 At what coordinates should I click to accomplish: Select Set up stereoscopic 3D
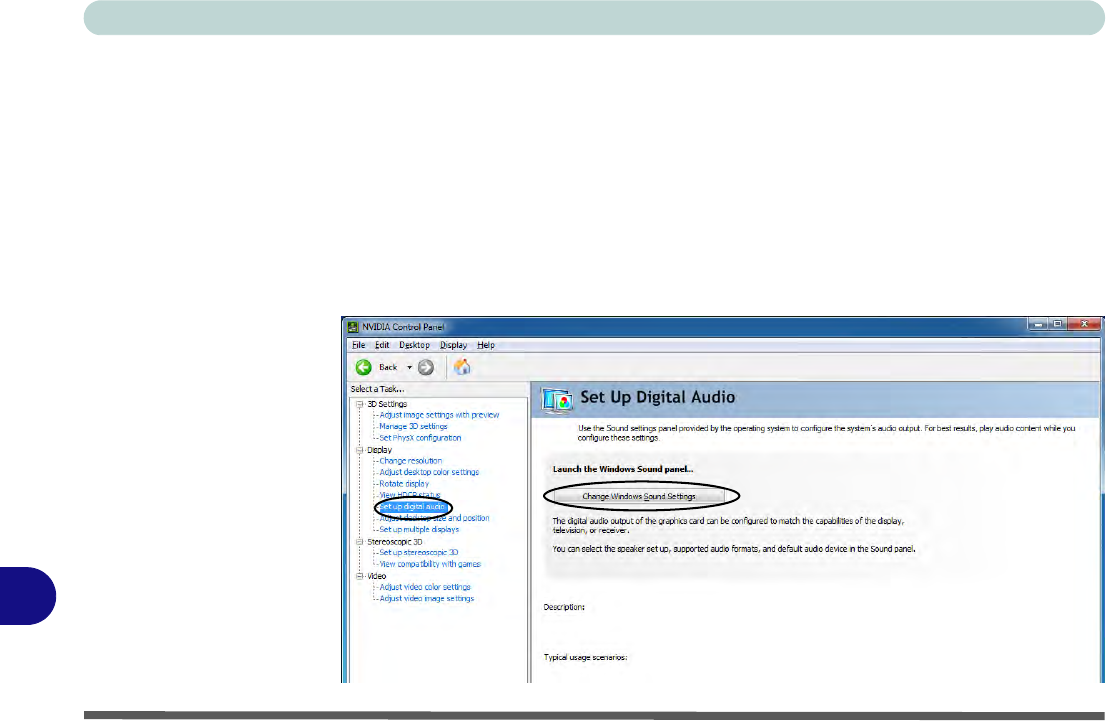[x=419, y=552]
